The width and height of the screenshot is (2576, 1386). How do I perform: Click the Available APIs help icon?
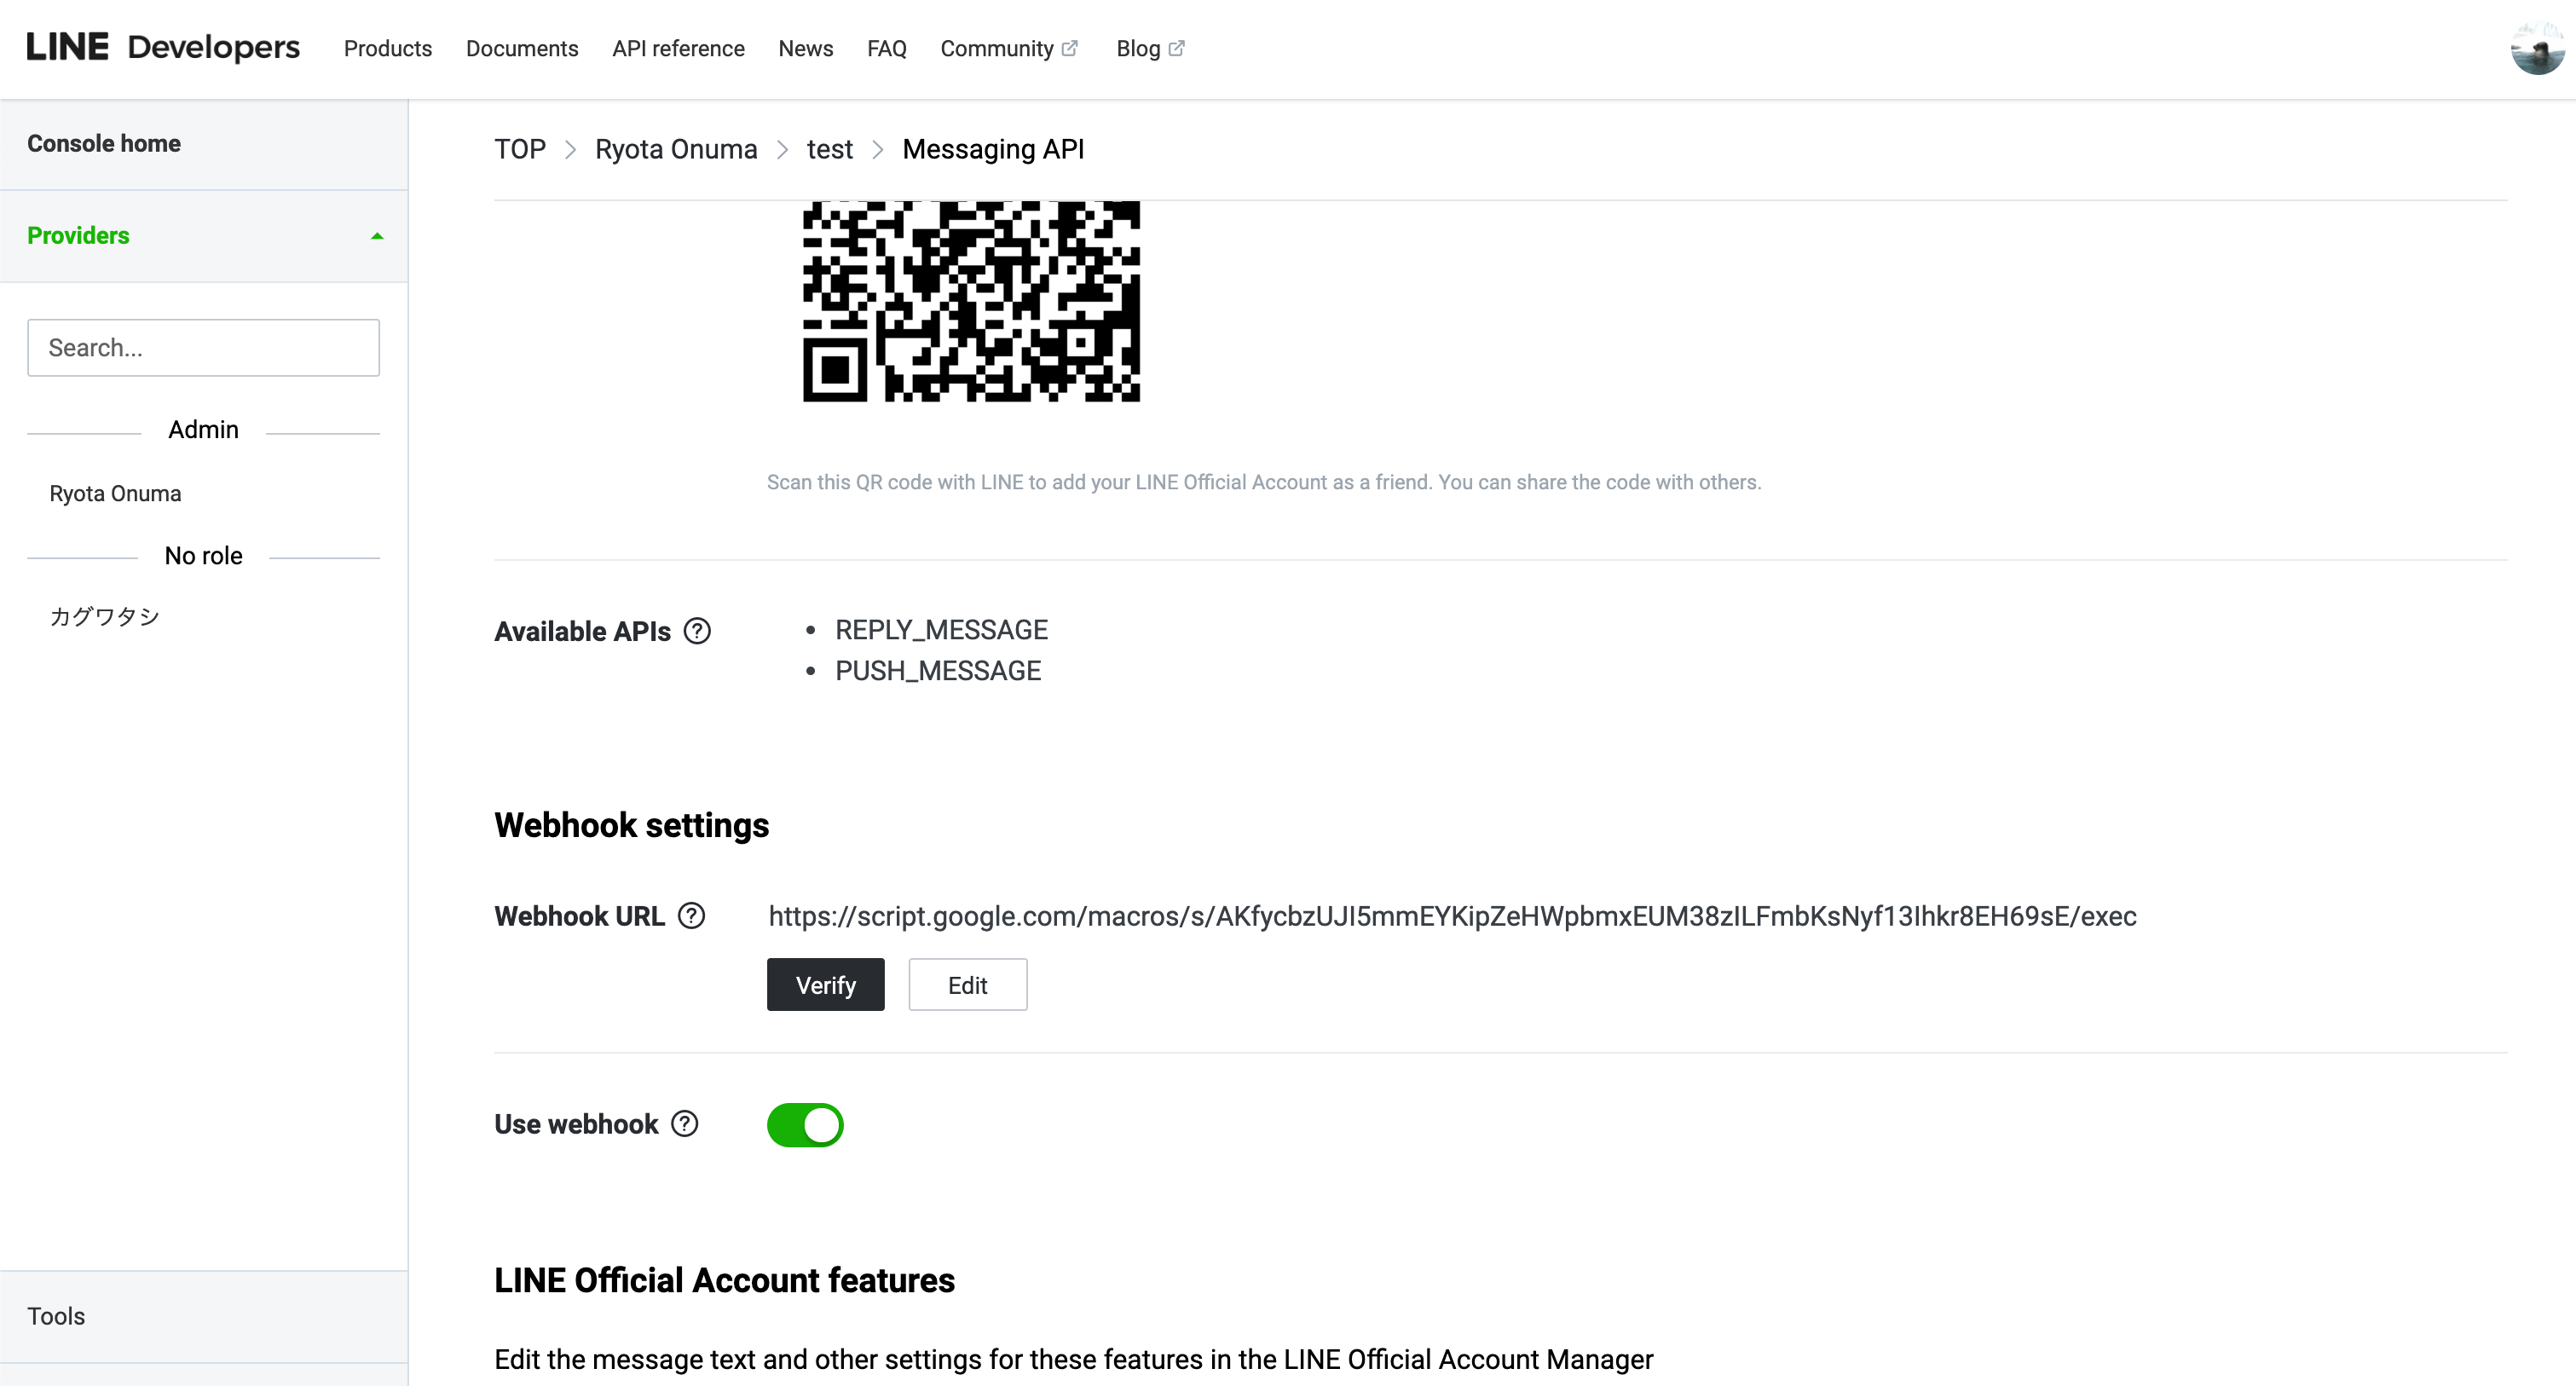click(697, 631)
